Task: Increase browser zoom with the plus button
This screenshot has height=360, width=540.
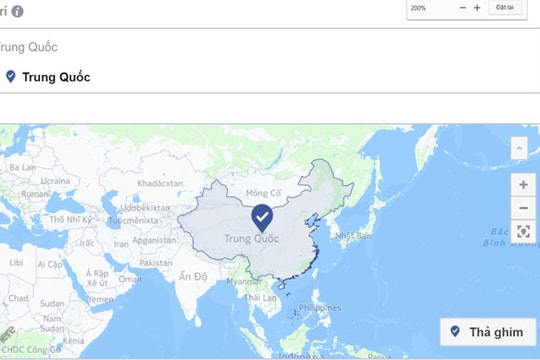Action: pyautogui.click(x=477, y=8)
